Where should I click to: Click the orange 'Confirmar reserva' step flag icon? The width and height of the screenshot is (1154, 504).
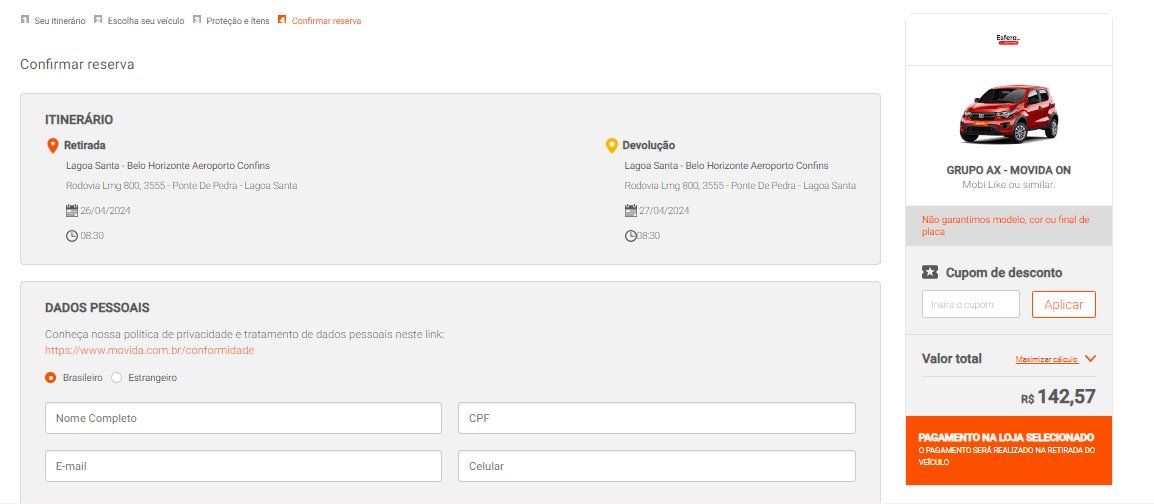[x=282, y=20]
